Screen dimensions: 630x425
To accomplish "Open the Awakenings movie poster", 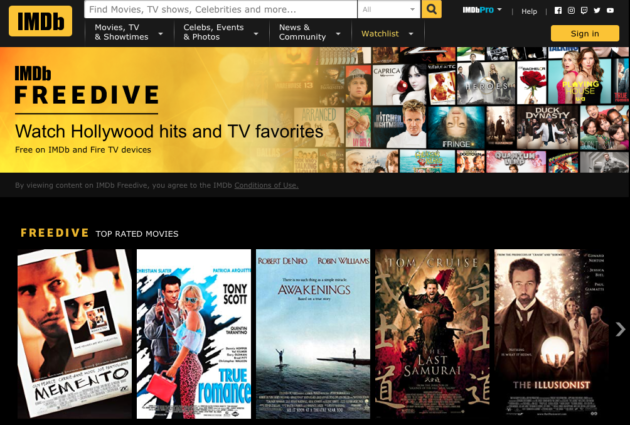I will pyautogui.click(x=313, y=333).
